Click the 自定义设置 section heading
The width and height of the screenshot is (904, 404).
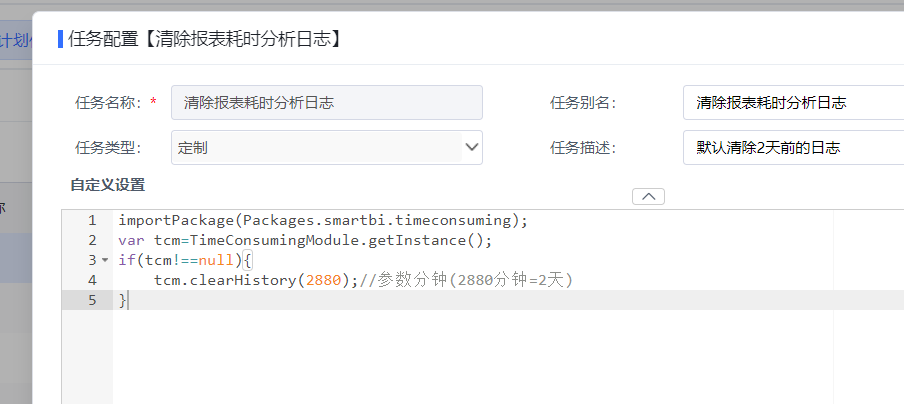108,185
